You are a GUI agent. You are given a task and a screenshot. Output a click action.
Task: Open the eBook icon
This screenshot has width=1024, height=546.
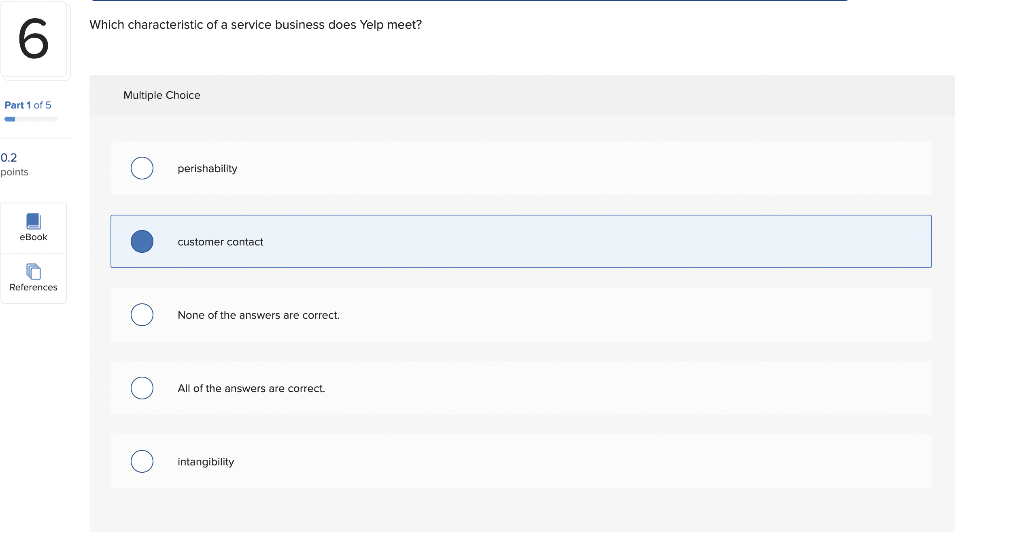[x=33, y=220]
